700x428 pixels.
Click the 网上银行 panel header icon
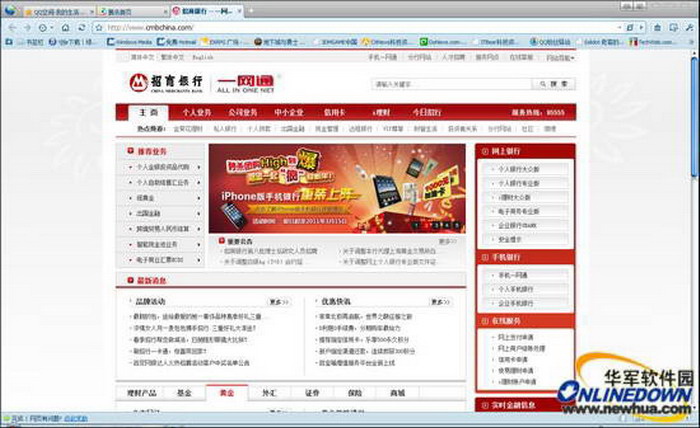pyautogui.click(x=485, y=151)
